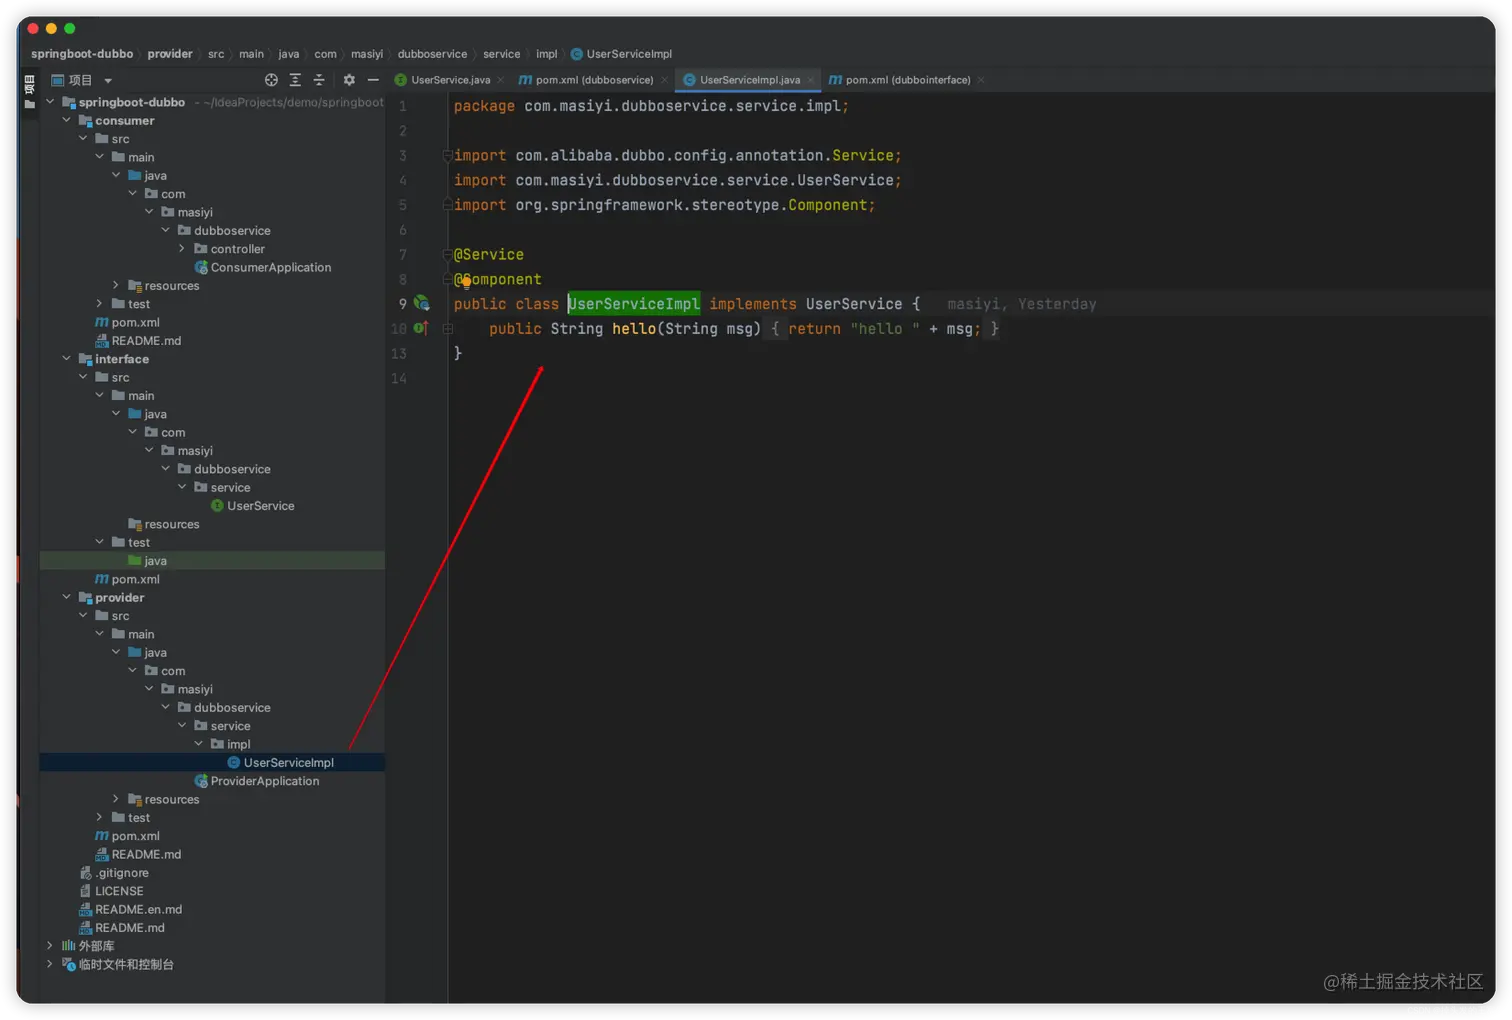Image resolution: width=1512 pixels, height=1020 pixels.
Task: Click the locate current file crosshair icon
Action: point(271,80)
